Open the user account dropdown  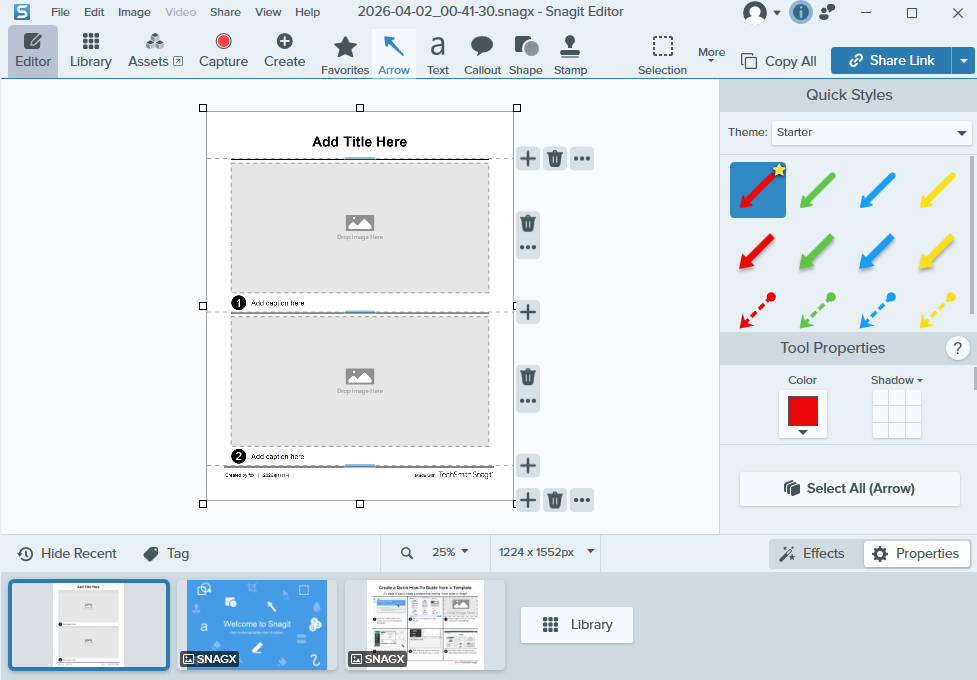[761, 12]
